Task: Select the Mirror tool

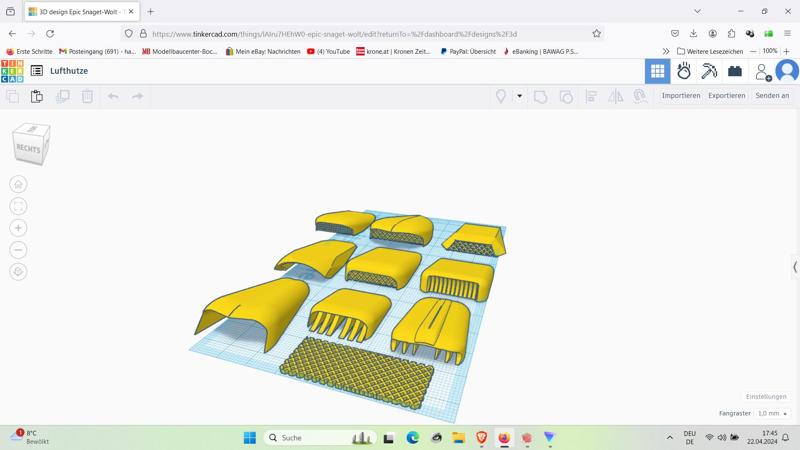Action: [616, 96]
